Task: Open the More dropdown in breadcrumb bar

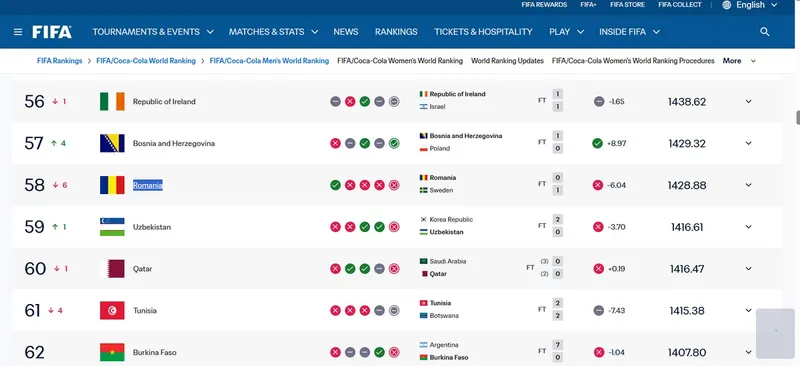Action: [739, 61]
